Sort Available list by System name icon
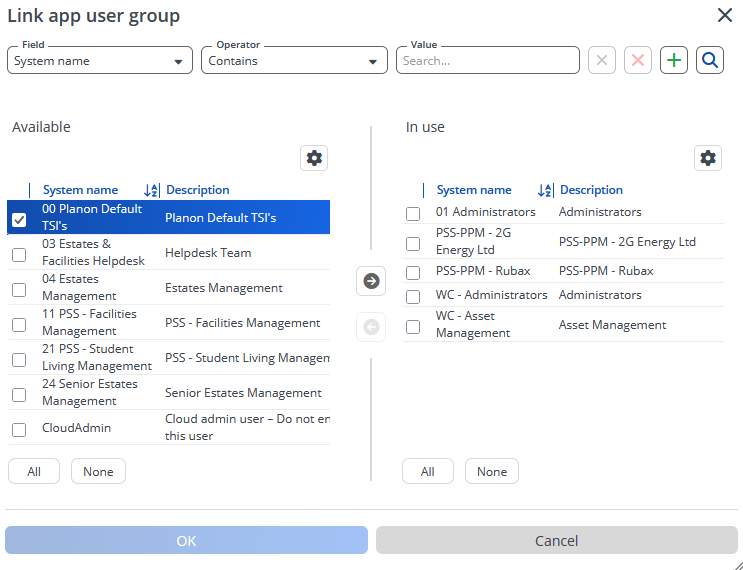 click(x=151, y=190)
